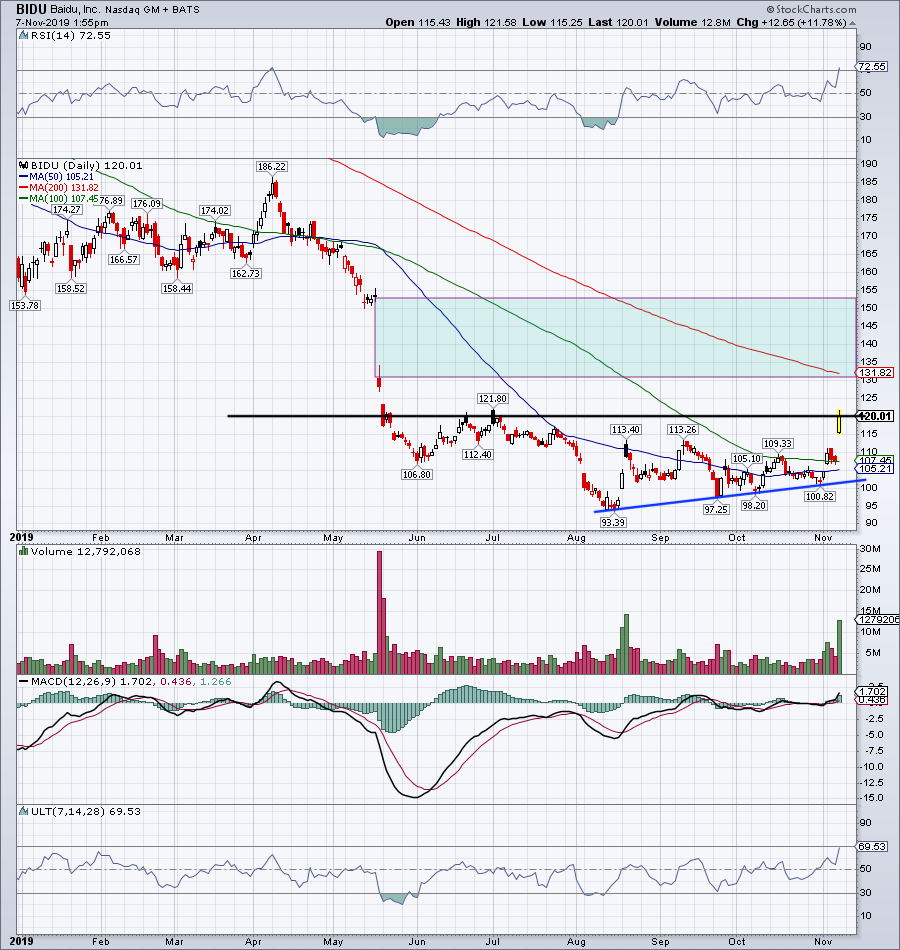Click the 100.82 November low label
900x950 pixels.
pos(819,496)
